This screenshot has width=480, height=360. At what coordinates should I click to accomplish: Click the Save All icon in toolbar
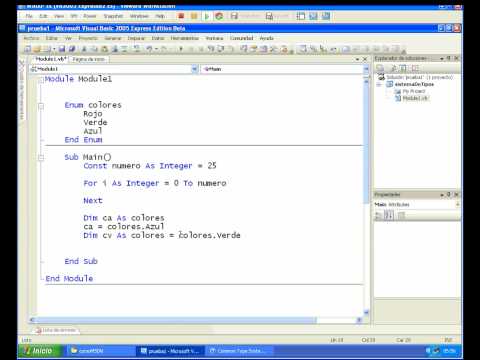pyautogui.click(x=72, y=49)
